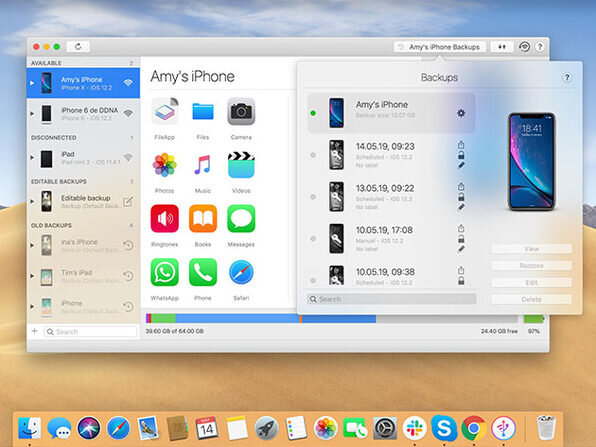Click export icon for 10.05.19, 09:38 backup
Image resolution: width=596 pixels, height=447 pixels.
pyautogui.click(x=461, y=270)
